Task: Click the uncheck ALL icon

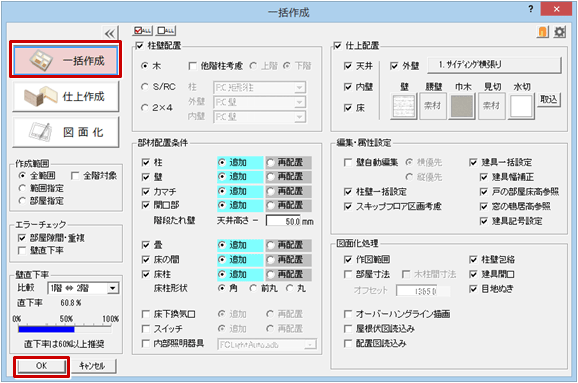Action: 166,31
